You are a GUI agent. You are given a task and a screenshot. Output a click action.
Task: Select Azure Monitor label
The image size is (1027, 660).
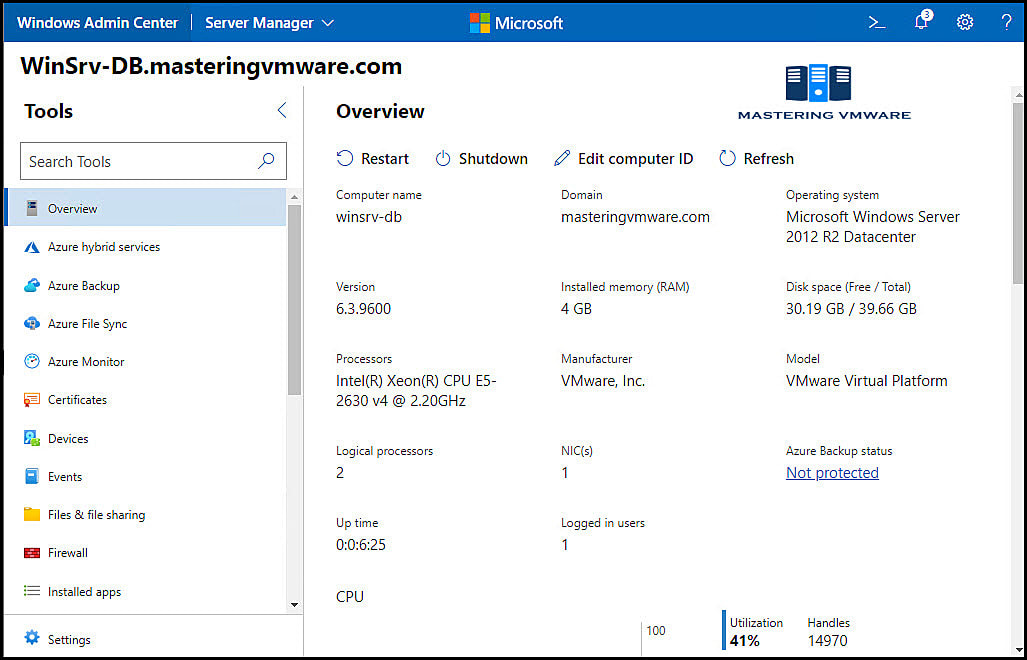tap(86, 361)
